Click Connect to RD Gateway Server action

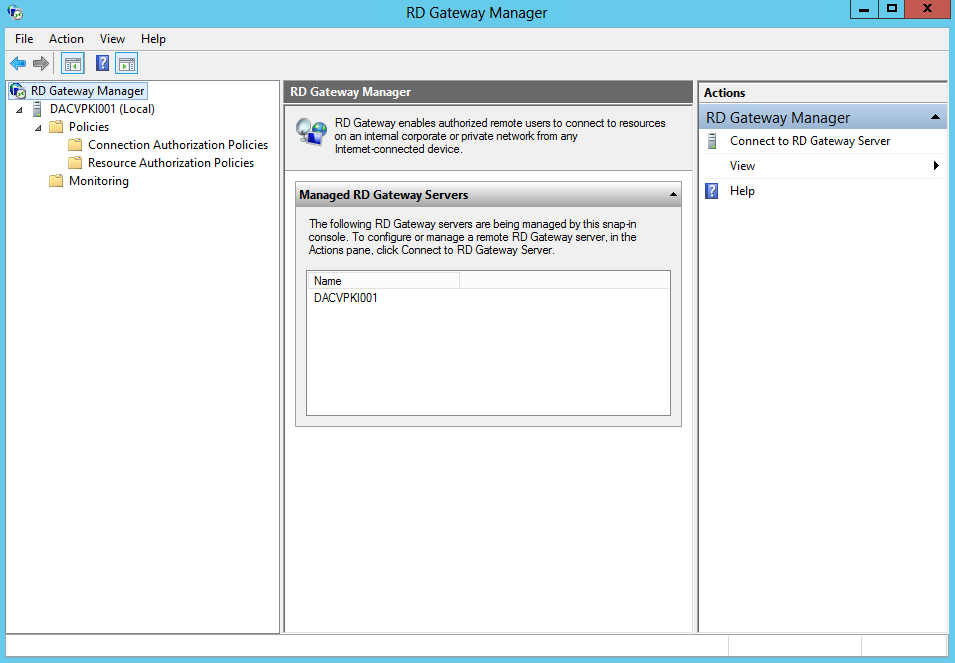(x=810, y=141)
